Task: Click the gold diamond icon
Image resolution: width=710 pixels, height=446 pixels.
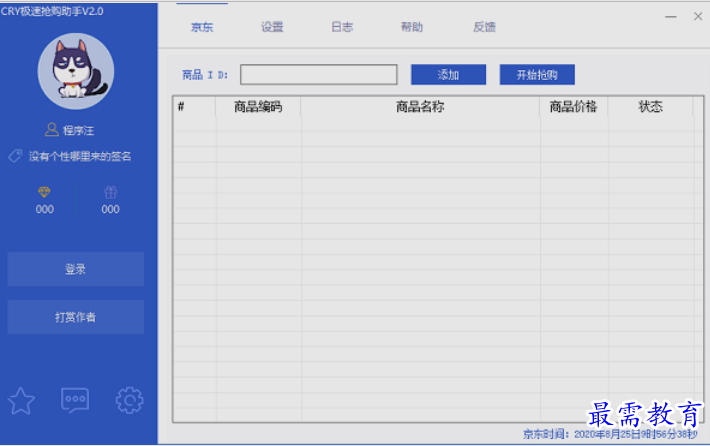Action: tap(44, 192)
